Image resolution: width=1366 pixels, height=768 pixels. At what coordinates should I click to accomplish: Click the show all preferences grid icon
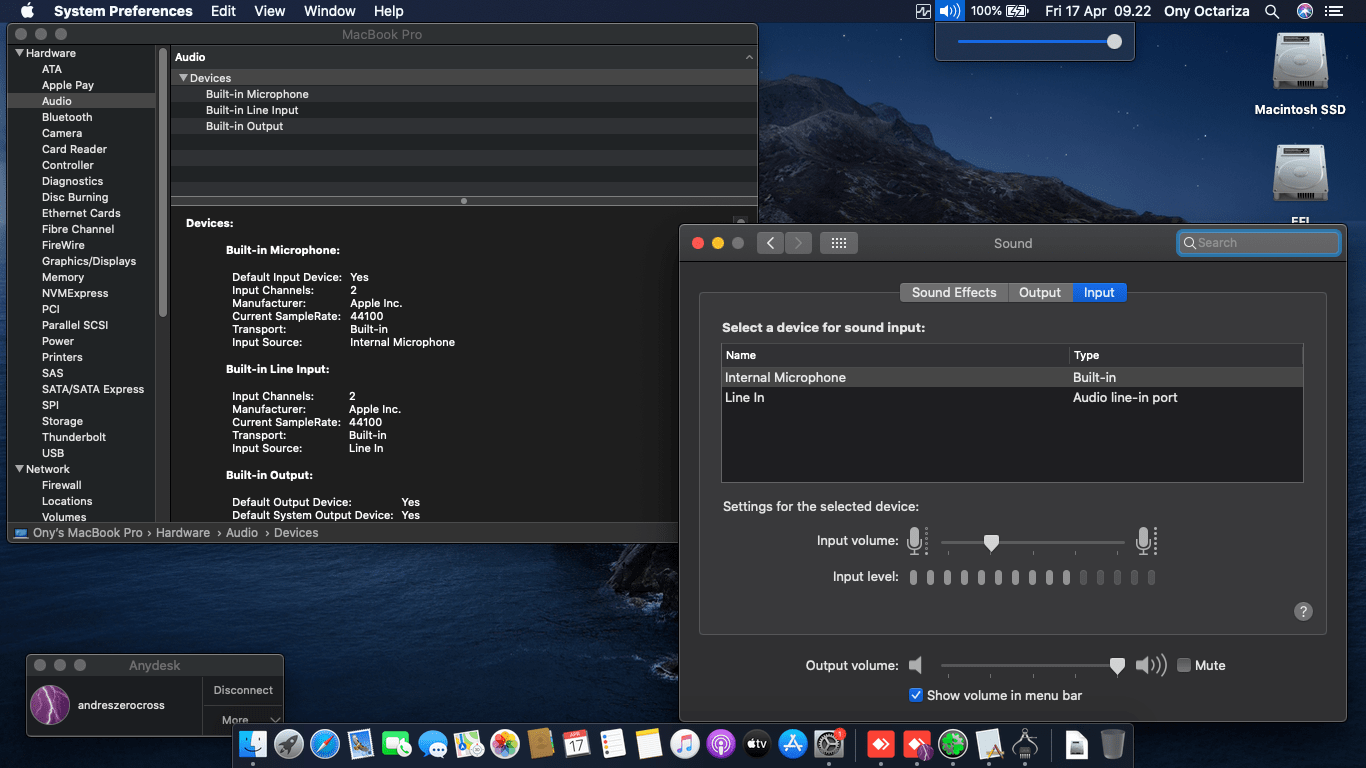838,243
